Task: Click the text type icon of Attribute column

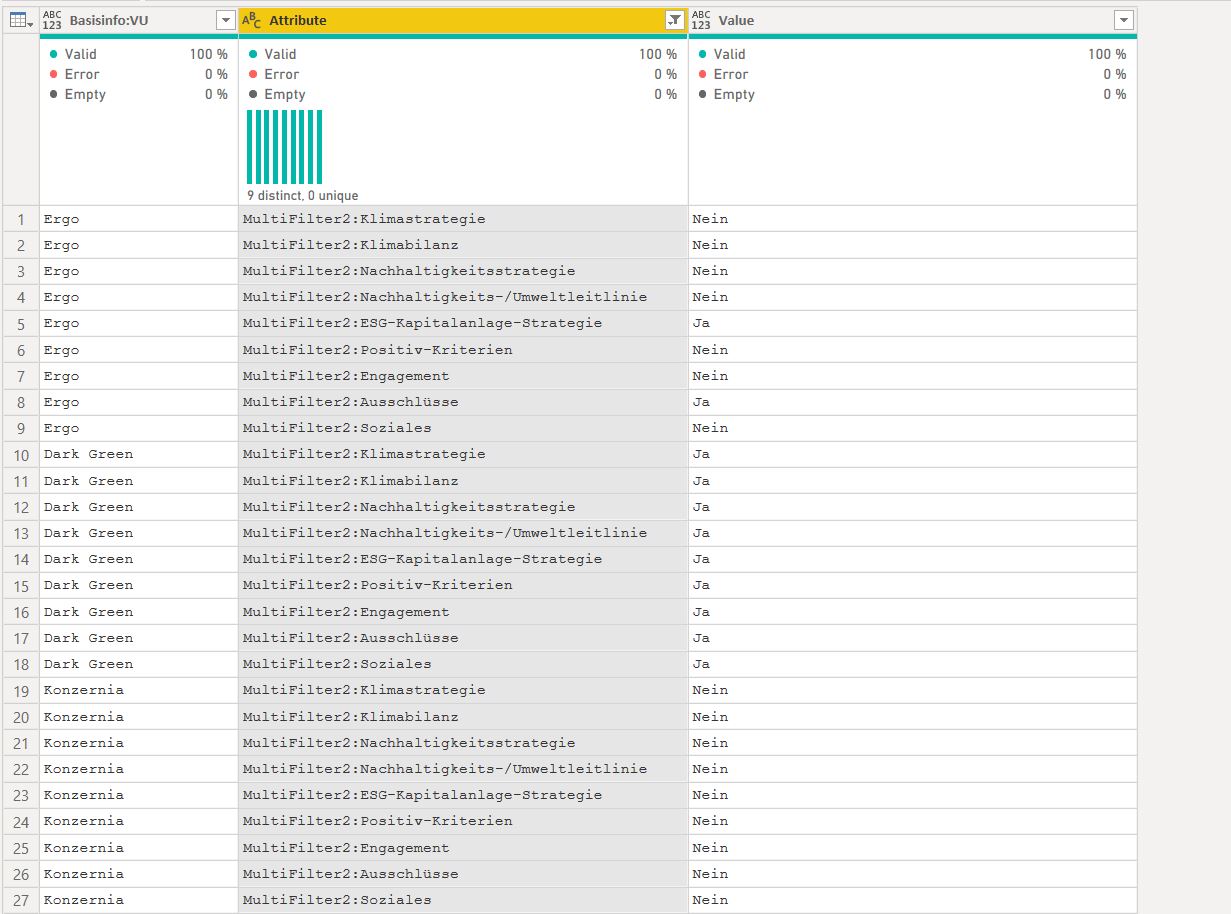Action: (251, 20)
